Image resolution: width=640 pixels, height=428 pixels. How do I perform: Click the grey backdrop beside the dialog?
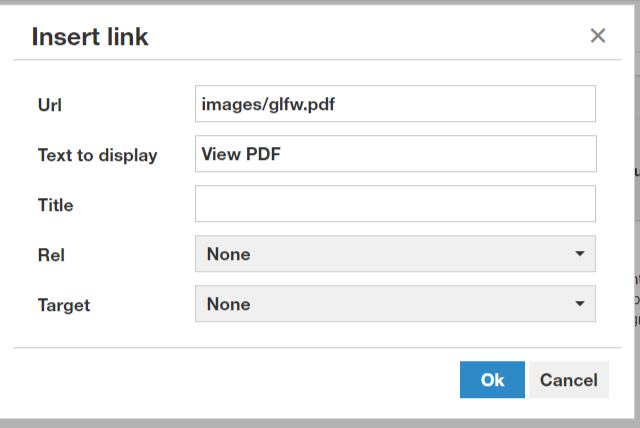coord(318,424)
